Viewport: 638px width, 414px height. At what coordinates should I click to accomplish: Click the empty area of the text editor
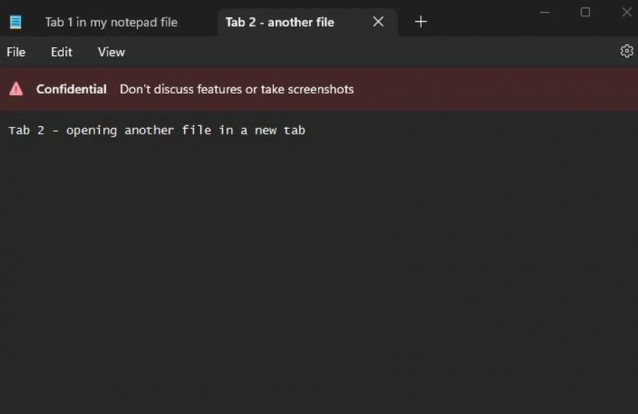pos(320,280)
